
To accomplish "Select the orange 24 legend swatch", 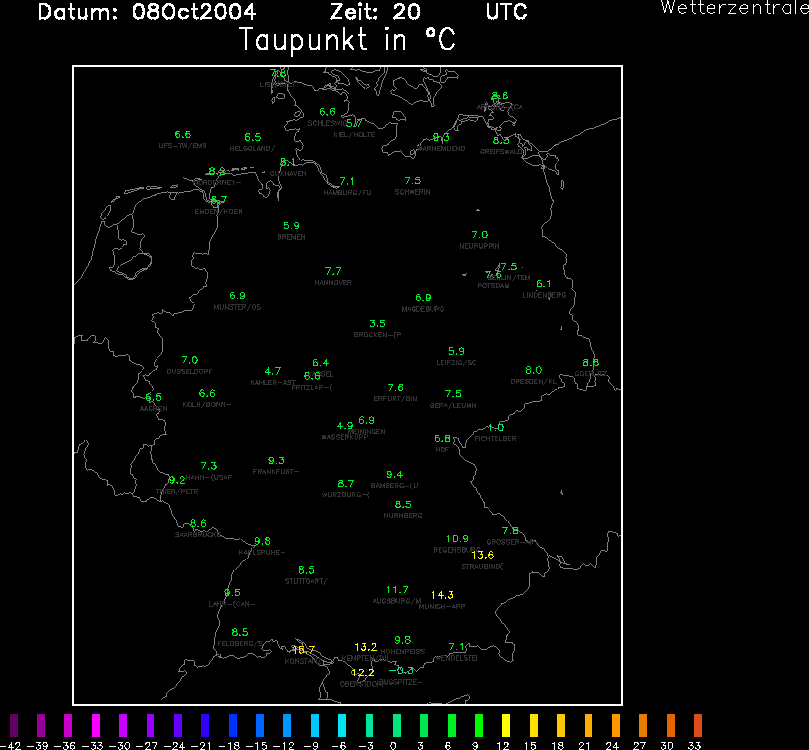I will click(616, 725).
